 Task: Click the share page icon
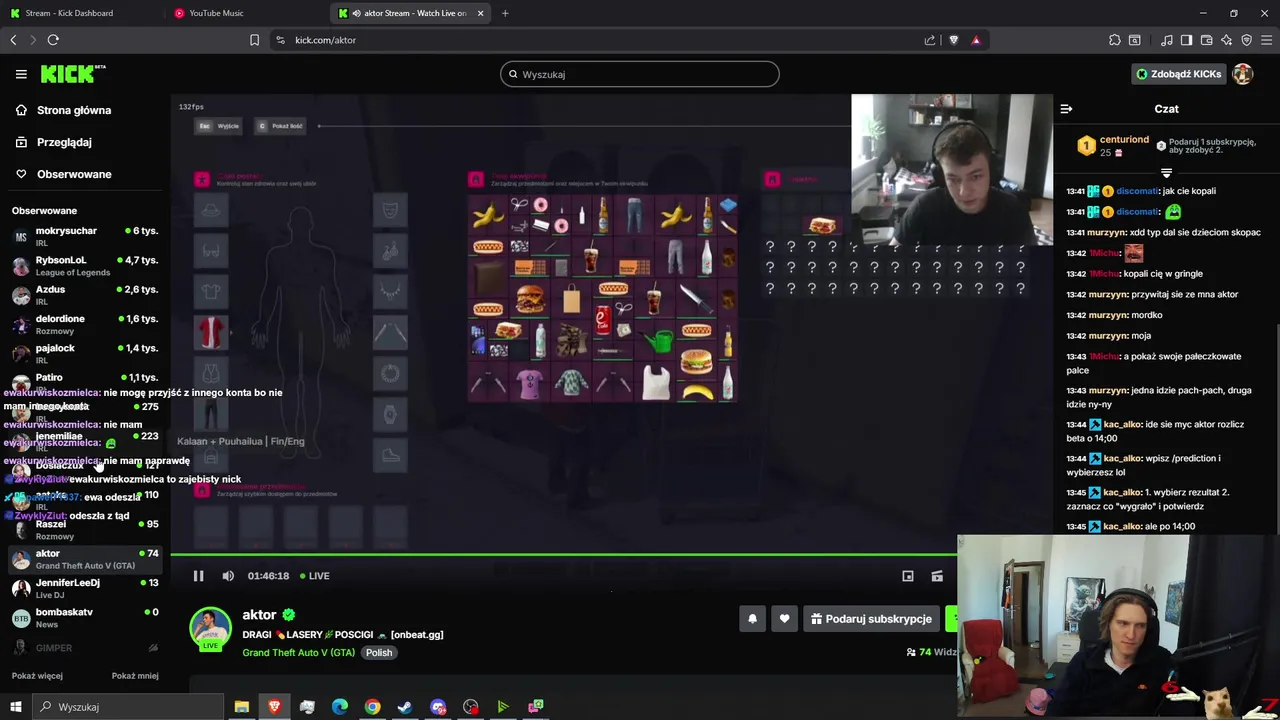click(x=930, y=40)
